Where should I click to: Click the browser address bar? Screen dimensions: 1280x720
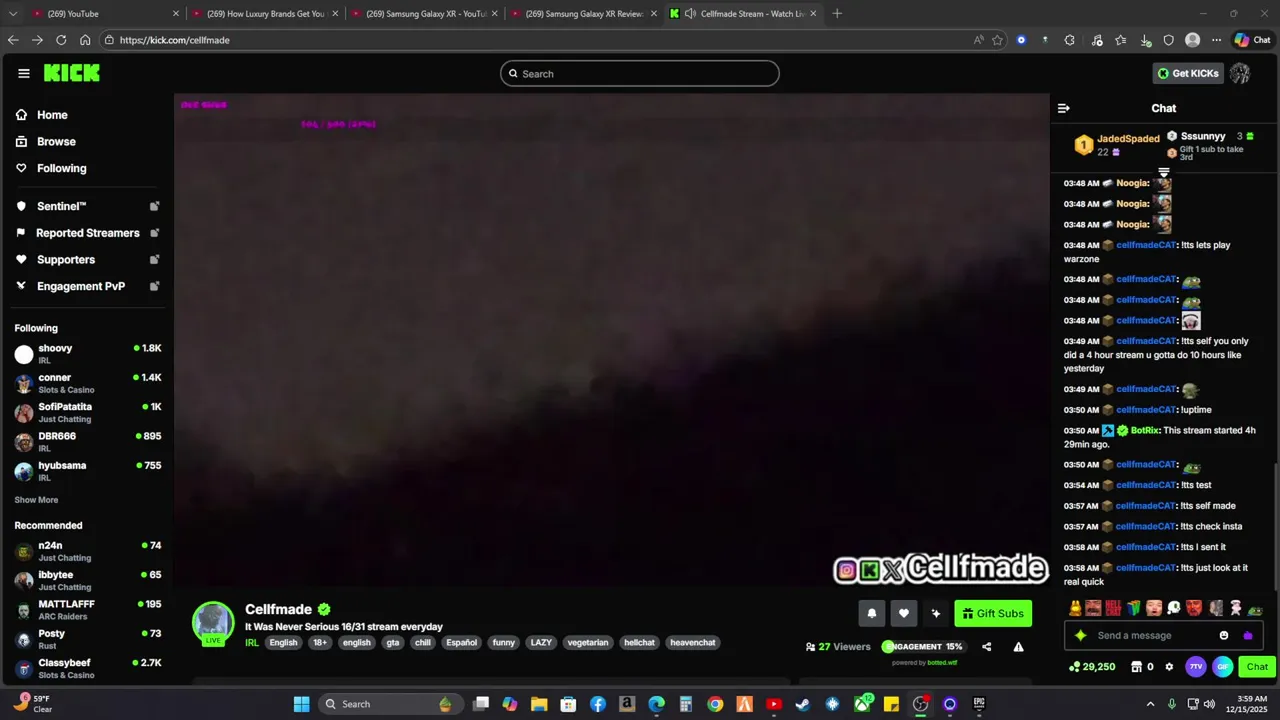pos(540,40)
